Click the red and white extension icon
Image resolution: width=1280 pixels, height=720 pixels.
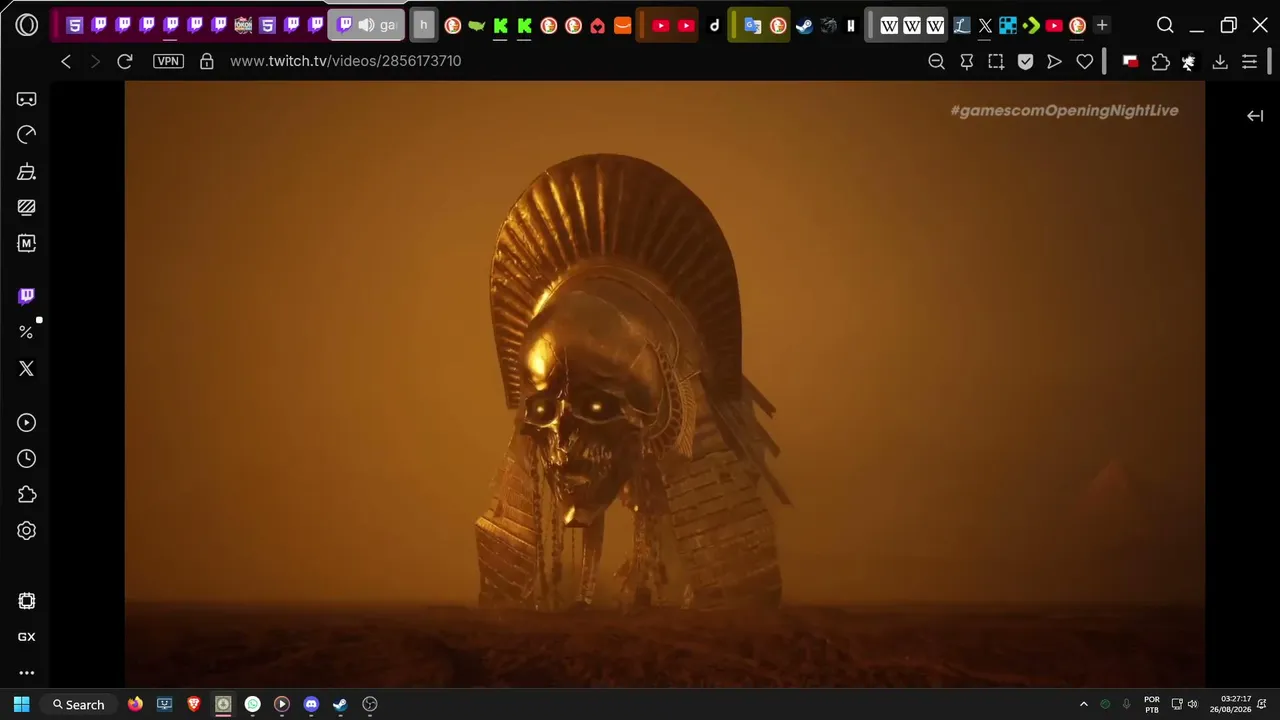point(1130,62)
